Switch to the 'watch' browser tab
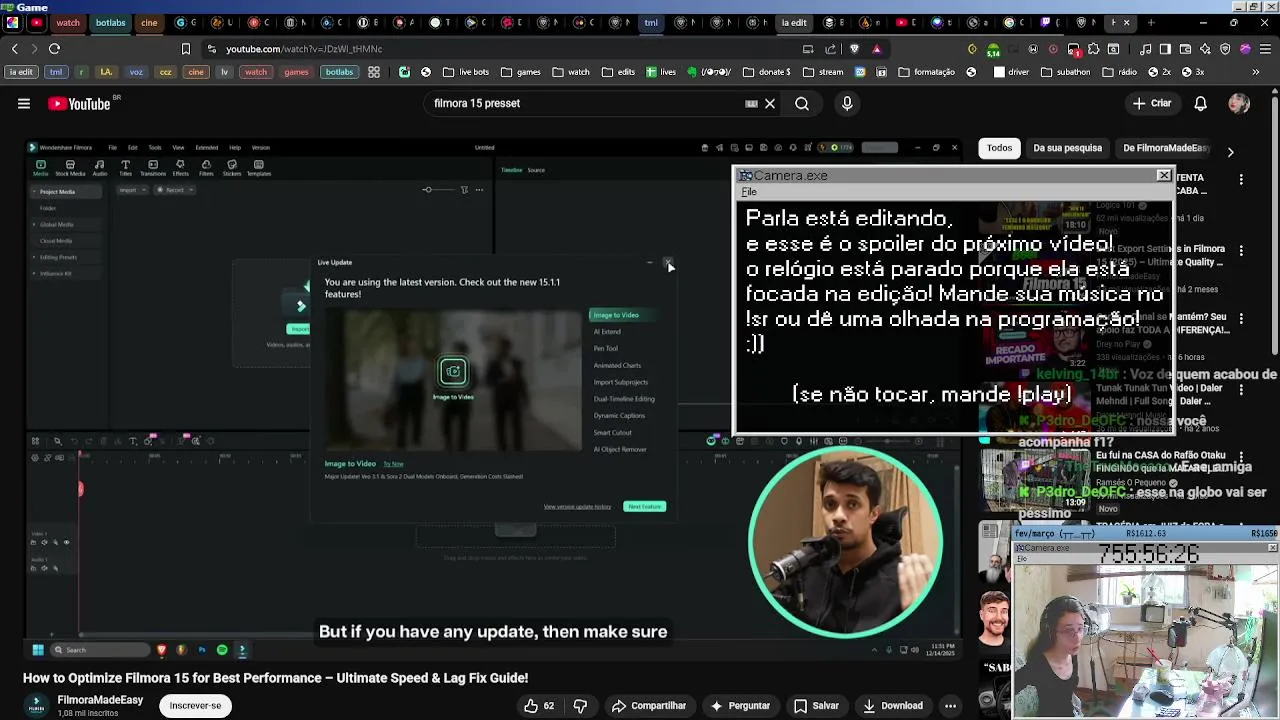The image size is (1280, 720). coord(68,23)
